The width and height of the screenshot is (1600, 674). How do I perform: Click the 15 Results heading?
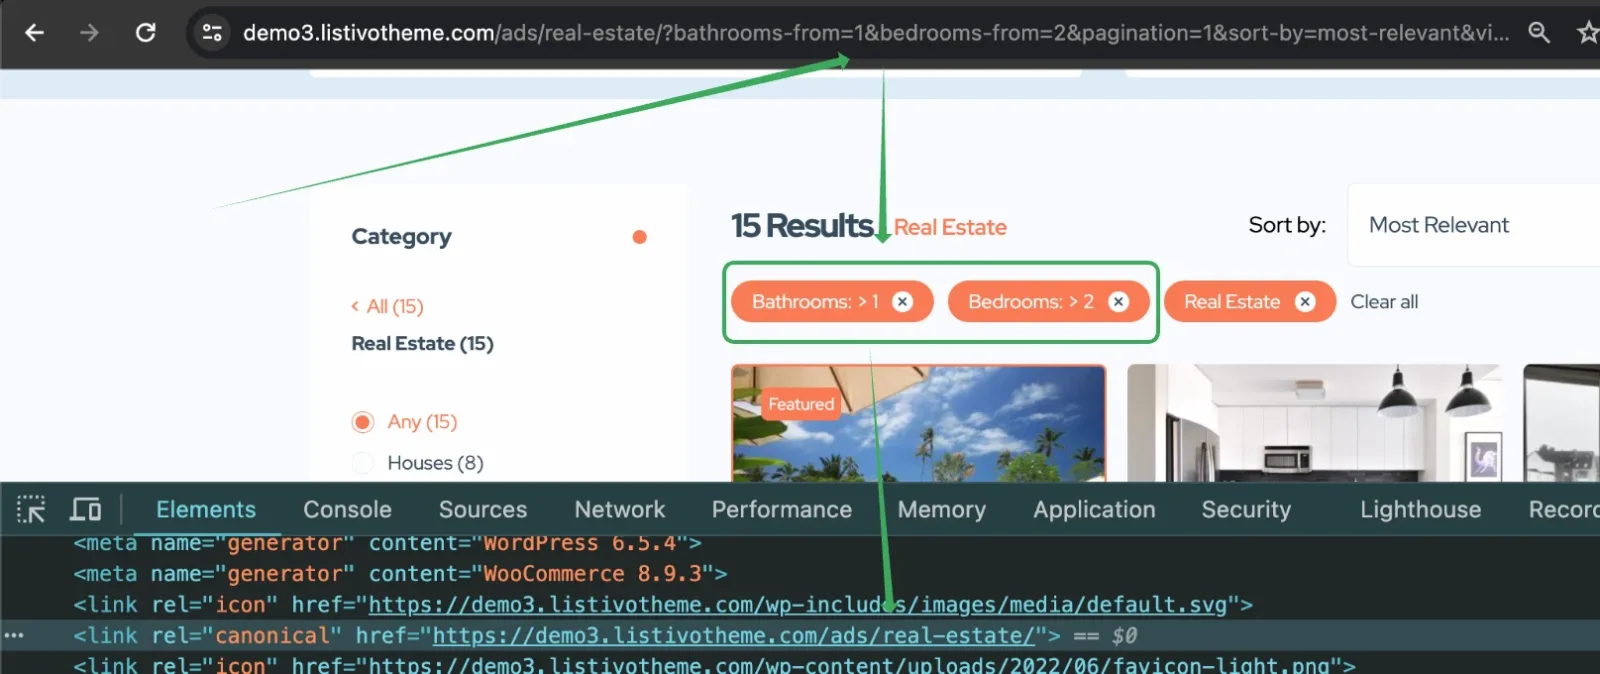802,226
